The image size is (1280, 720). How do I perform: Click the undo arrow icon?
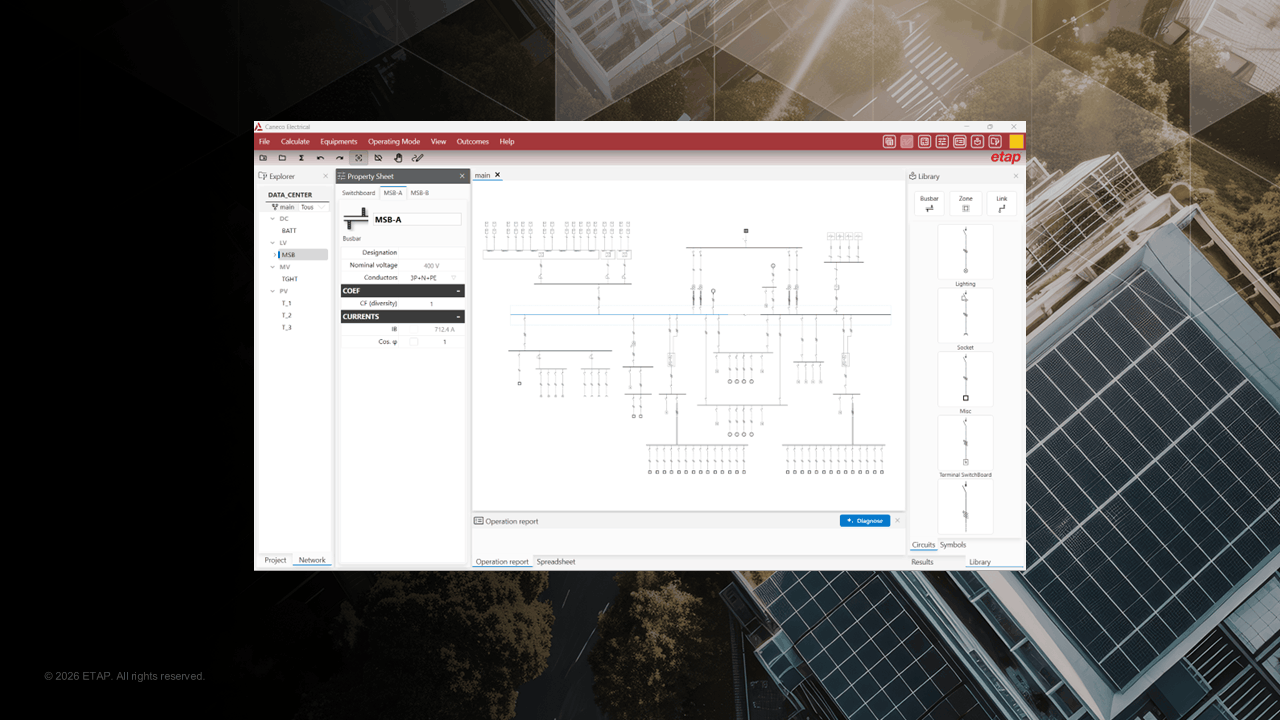[x=320, y=158]
